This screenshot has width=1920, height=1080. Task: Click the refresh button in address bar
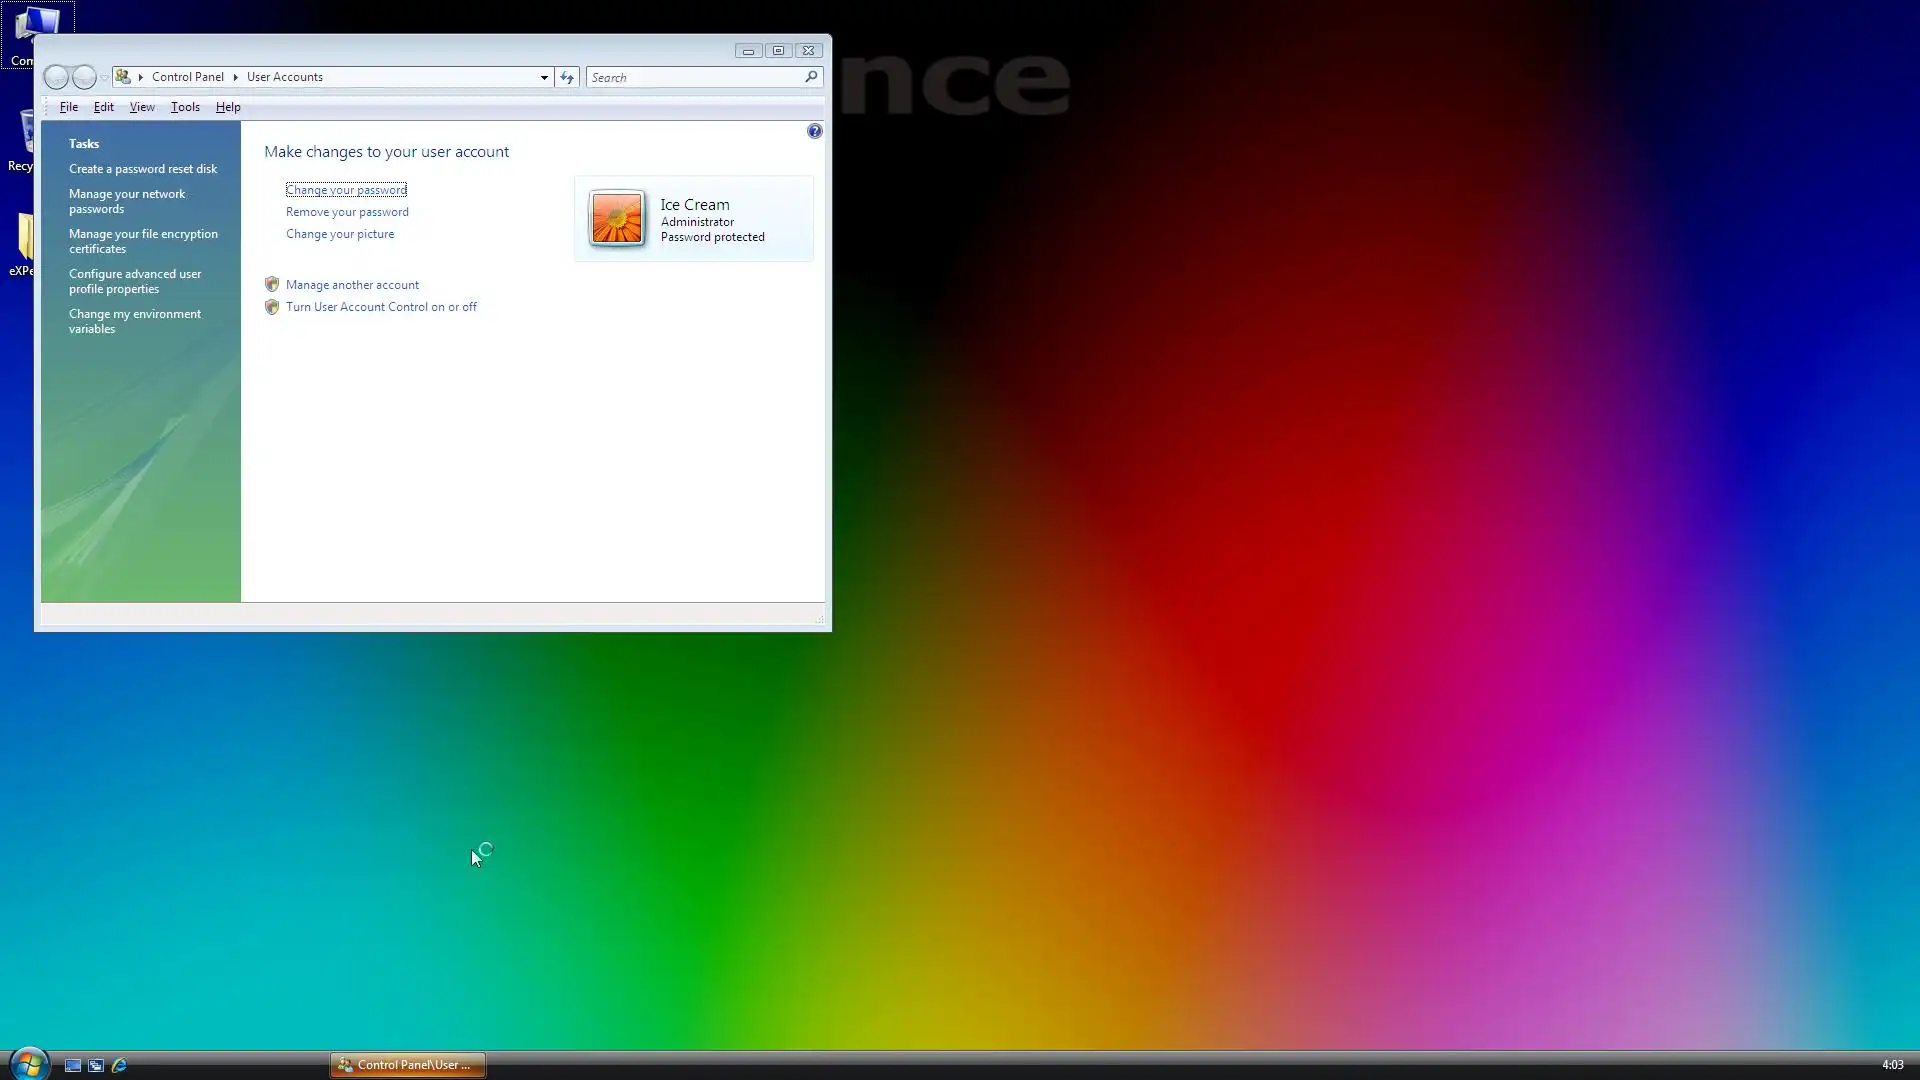pos(567,77)
